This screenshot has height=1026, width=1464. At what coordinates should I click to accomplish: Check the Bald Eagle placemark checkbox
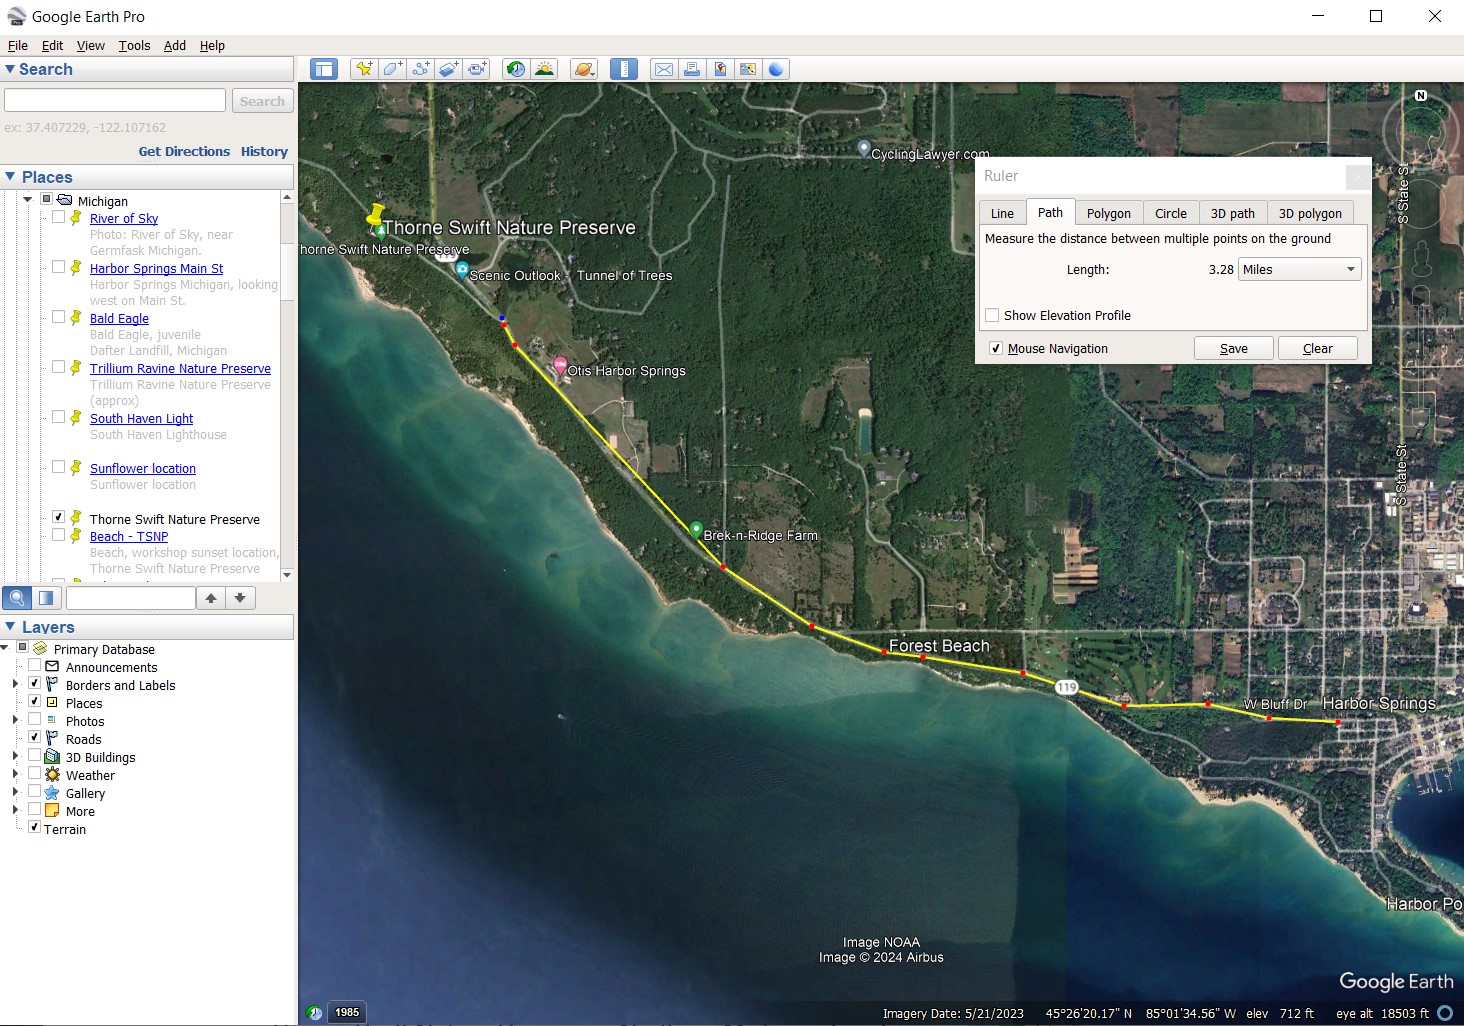(x=58, y=317)
